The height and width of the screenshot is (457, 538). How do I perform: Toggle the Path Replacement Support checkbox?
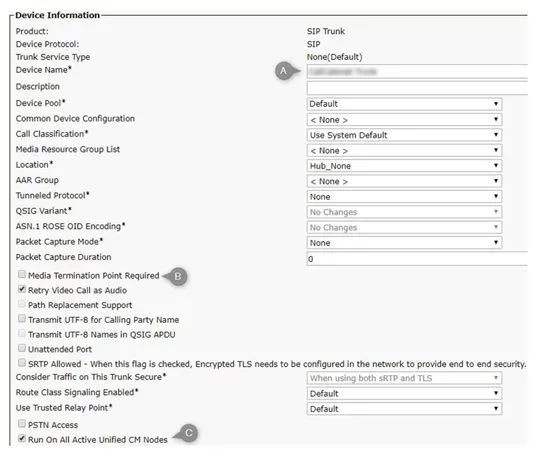tap(22, 304)
